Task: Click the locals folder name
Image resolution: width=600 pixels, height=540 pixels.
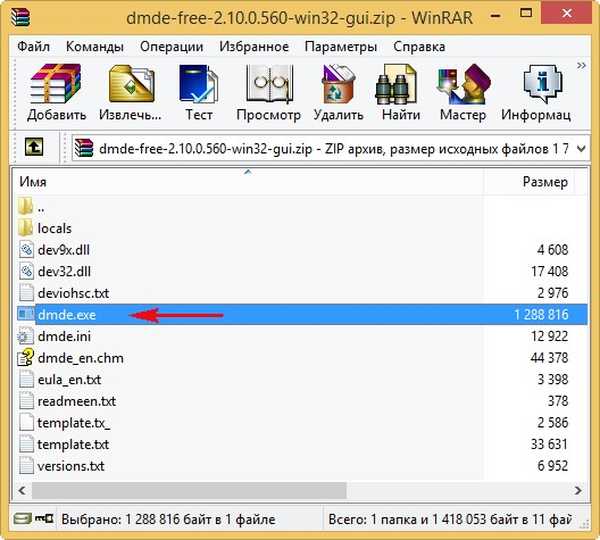Action: [x=55, y=228]
